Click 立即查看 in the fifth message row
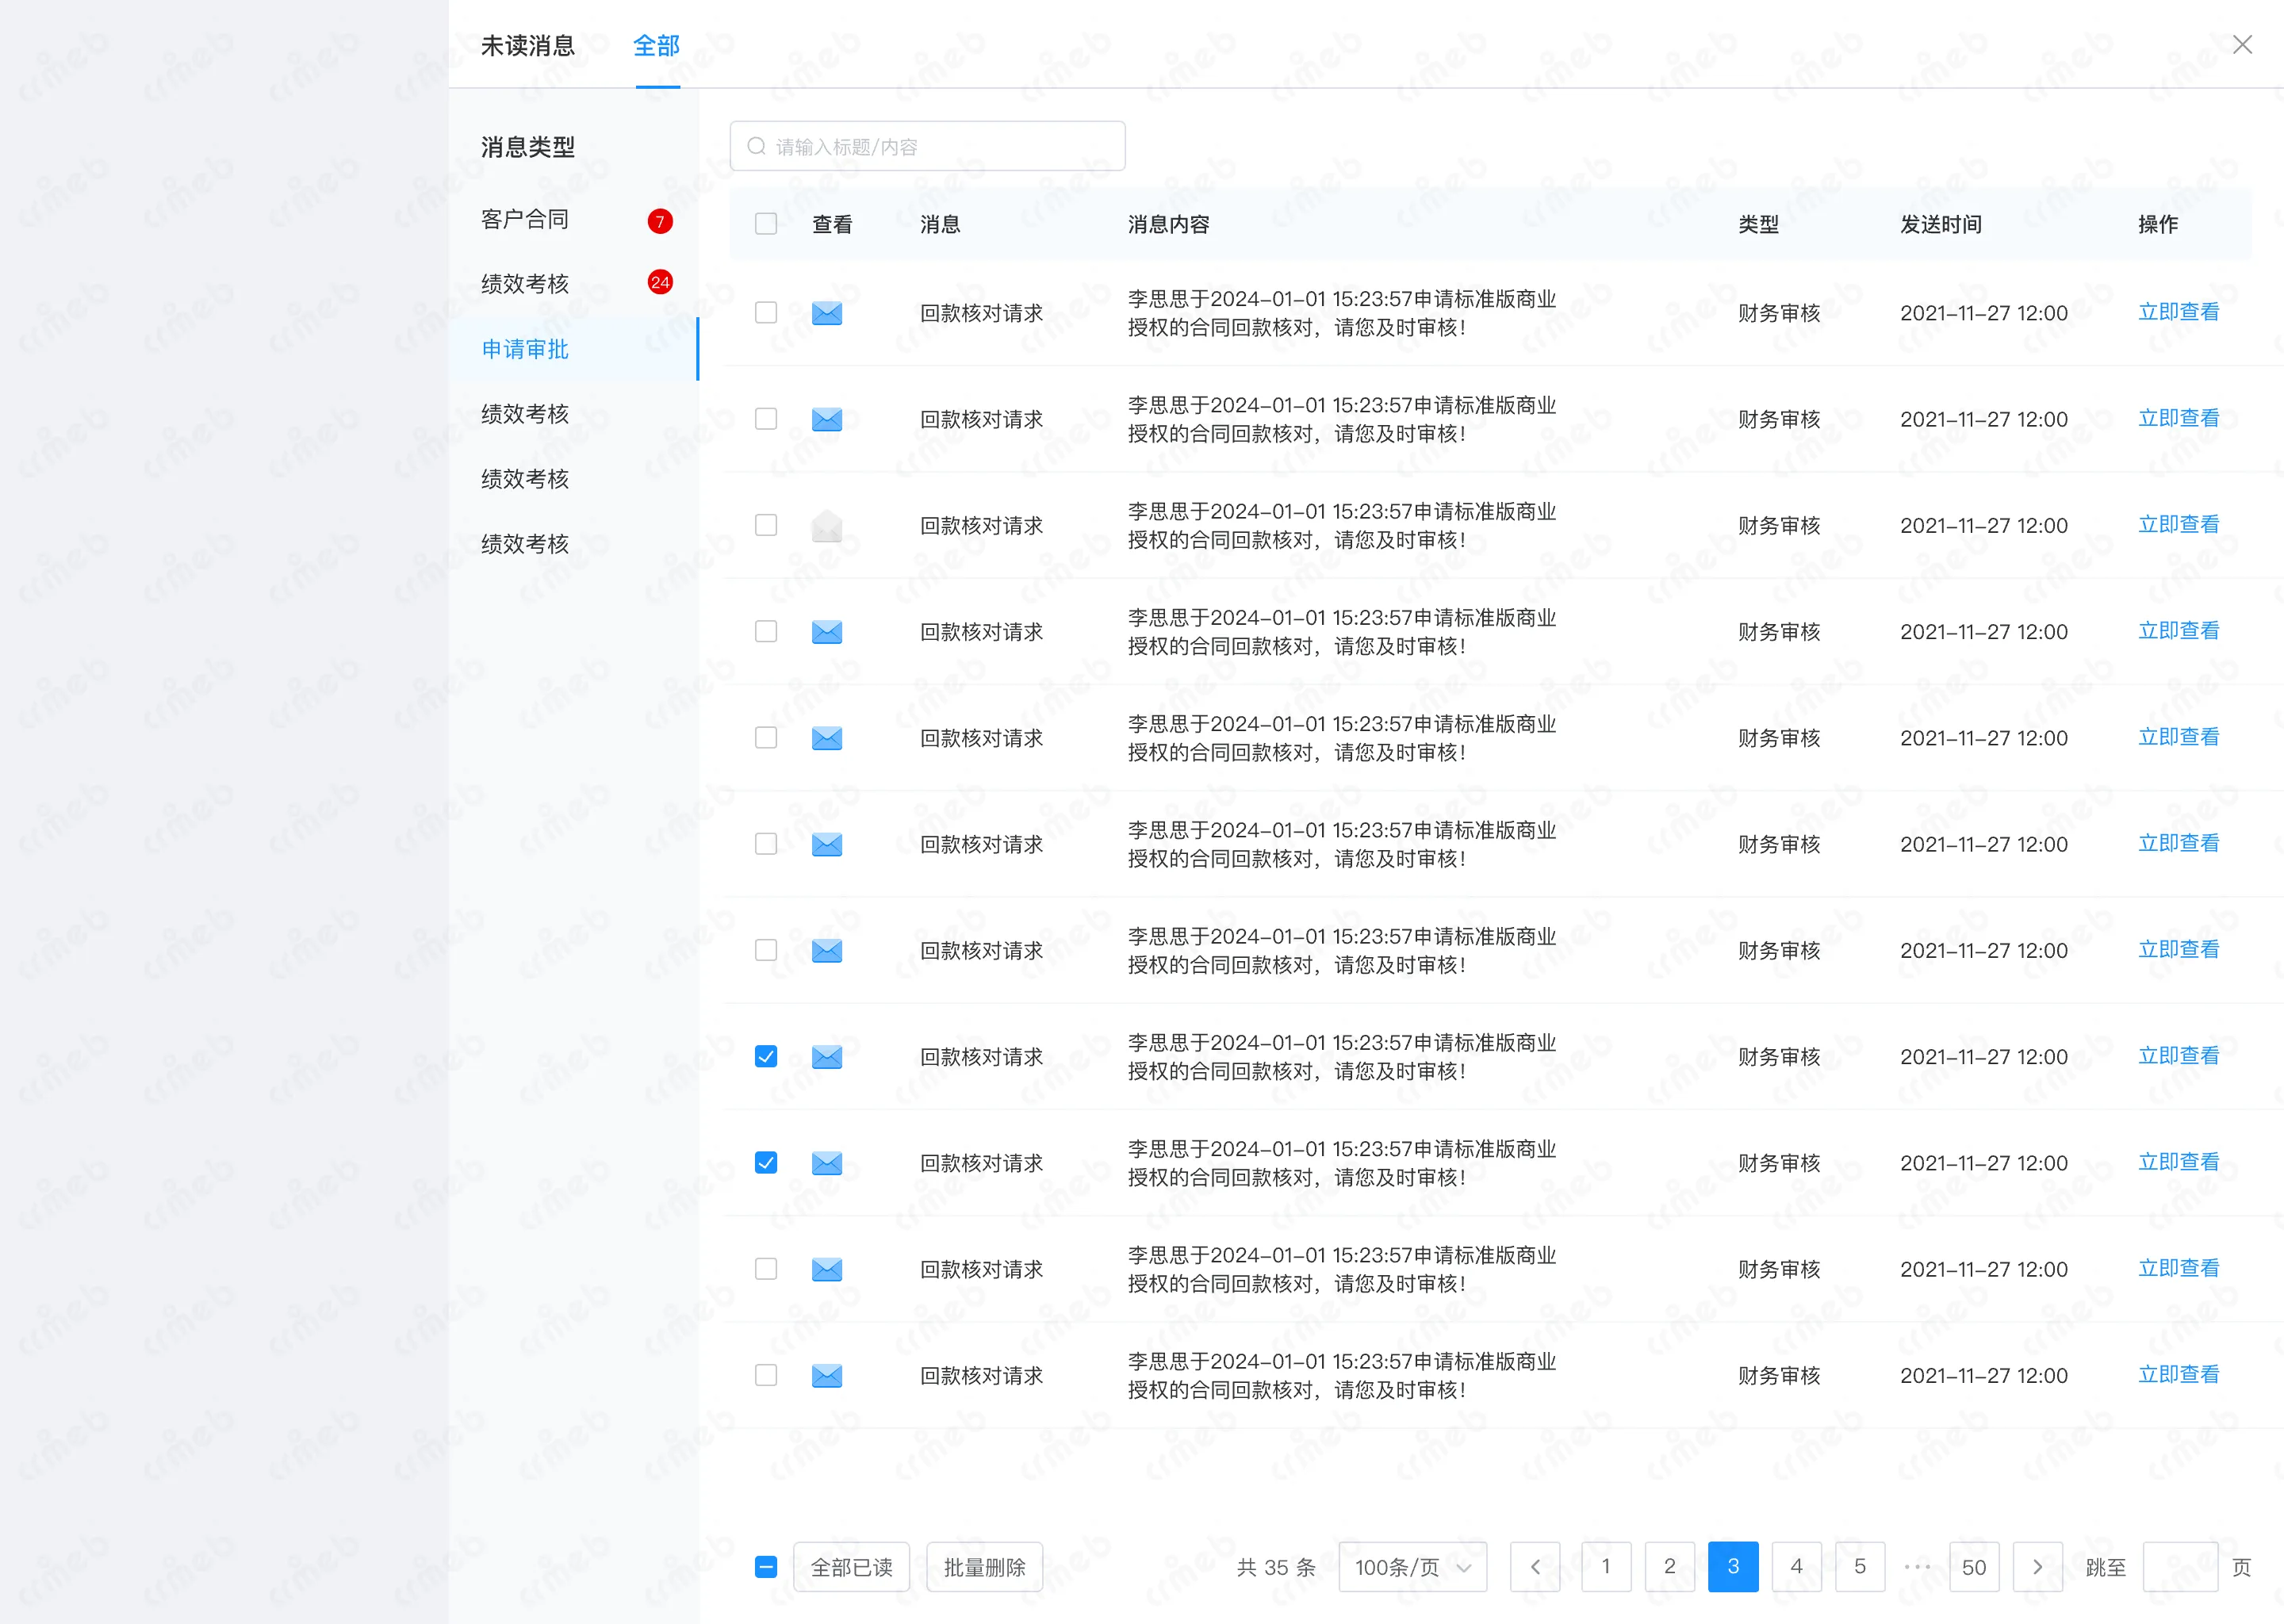2284x1624 pixels. coord(2178,737)
